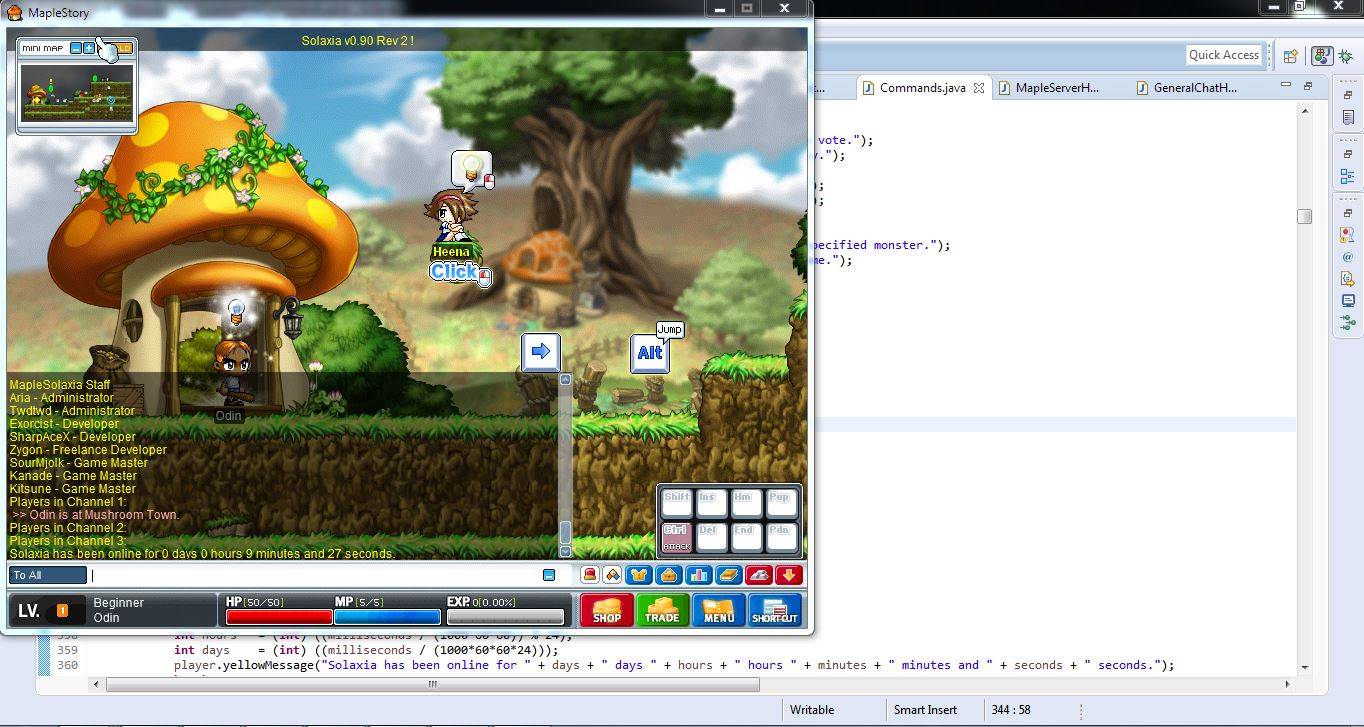Click the chat log scroll up arrow

tap(565, 380)
